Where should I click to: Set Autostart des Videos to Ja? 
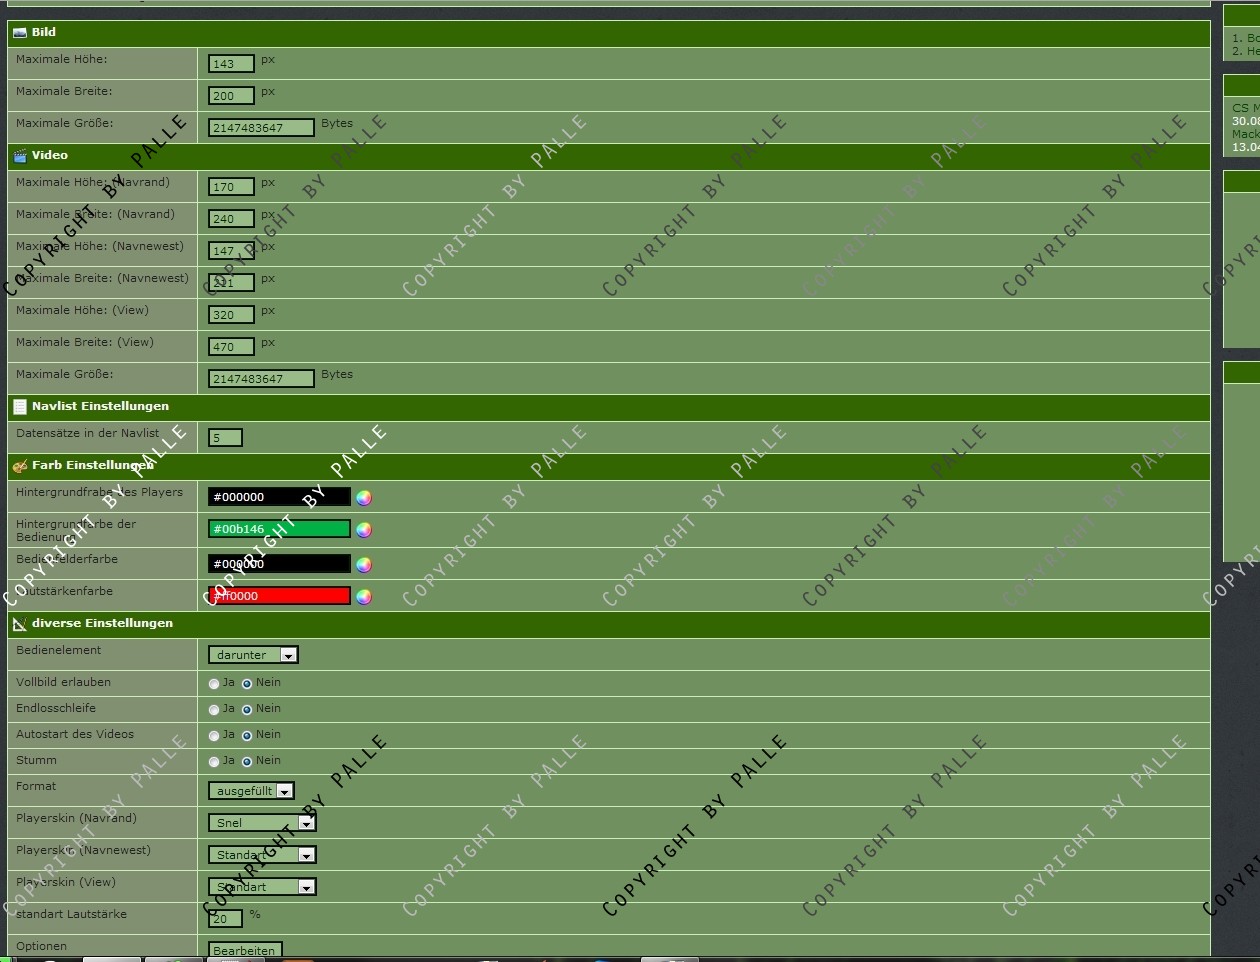214,736
